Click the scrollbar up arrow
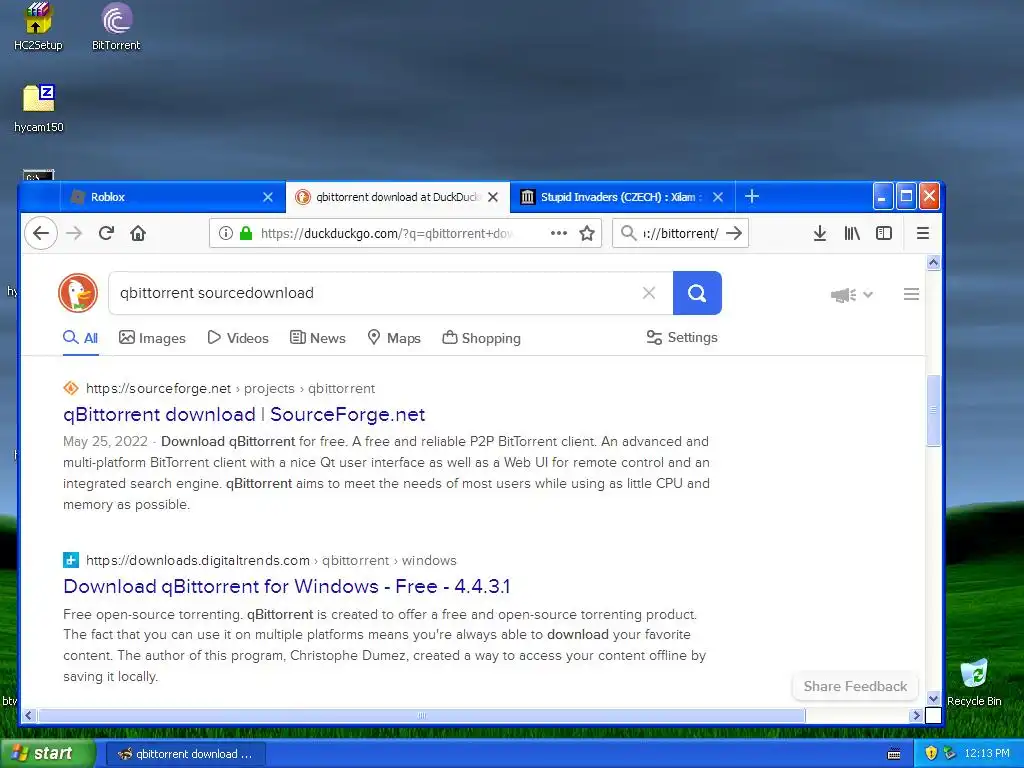The width and height of the screenshot is (1024, 768). [x=933, y=263]
